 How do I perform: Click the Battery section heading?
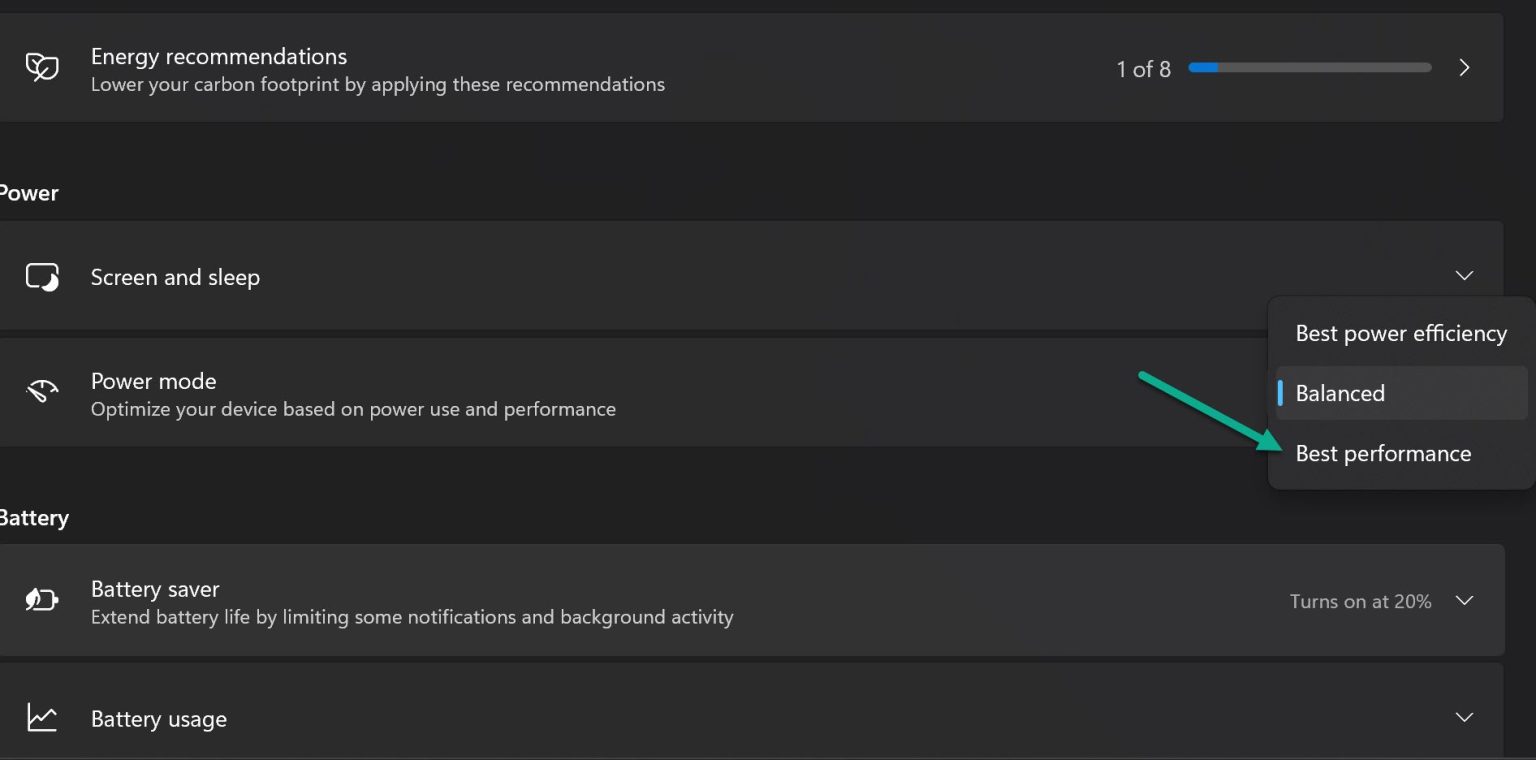[34, 518]
